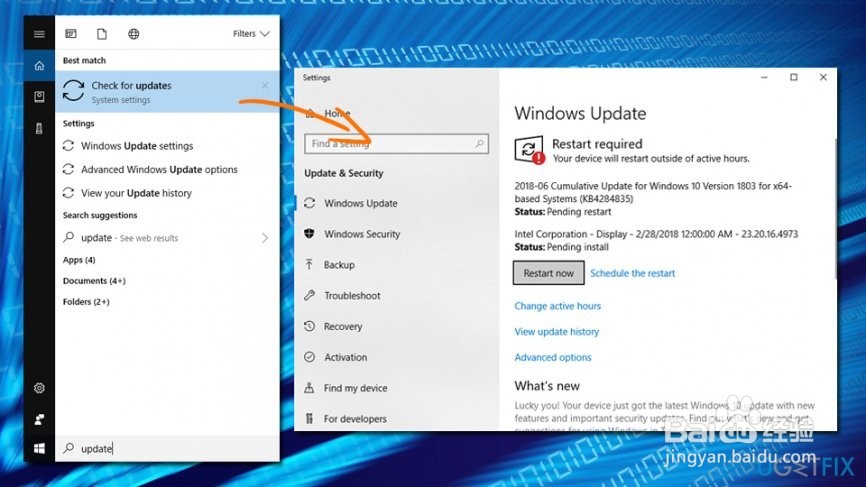Click the device icon in search sidebar
The width and height of the screenshot is (866, 487).
[x=39, y=129]
